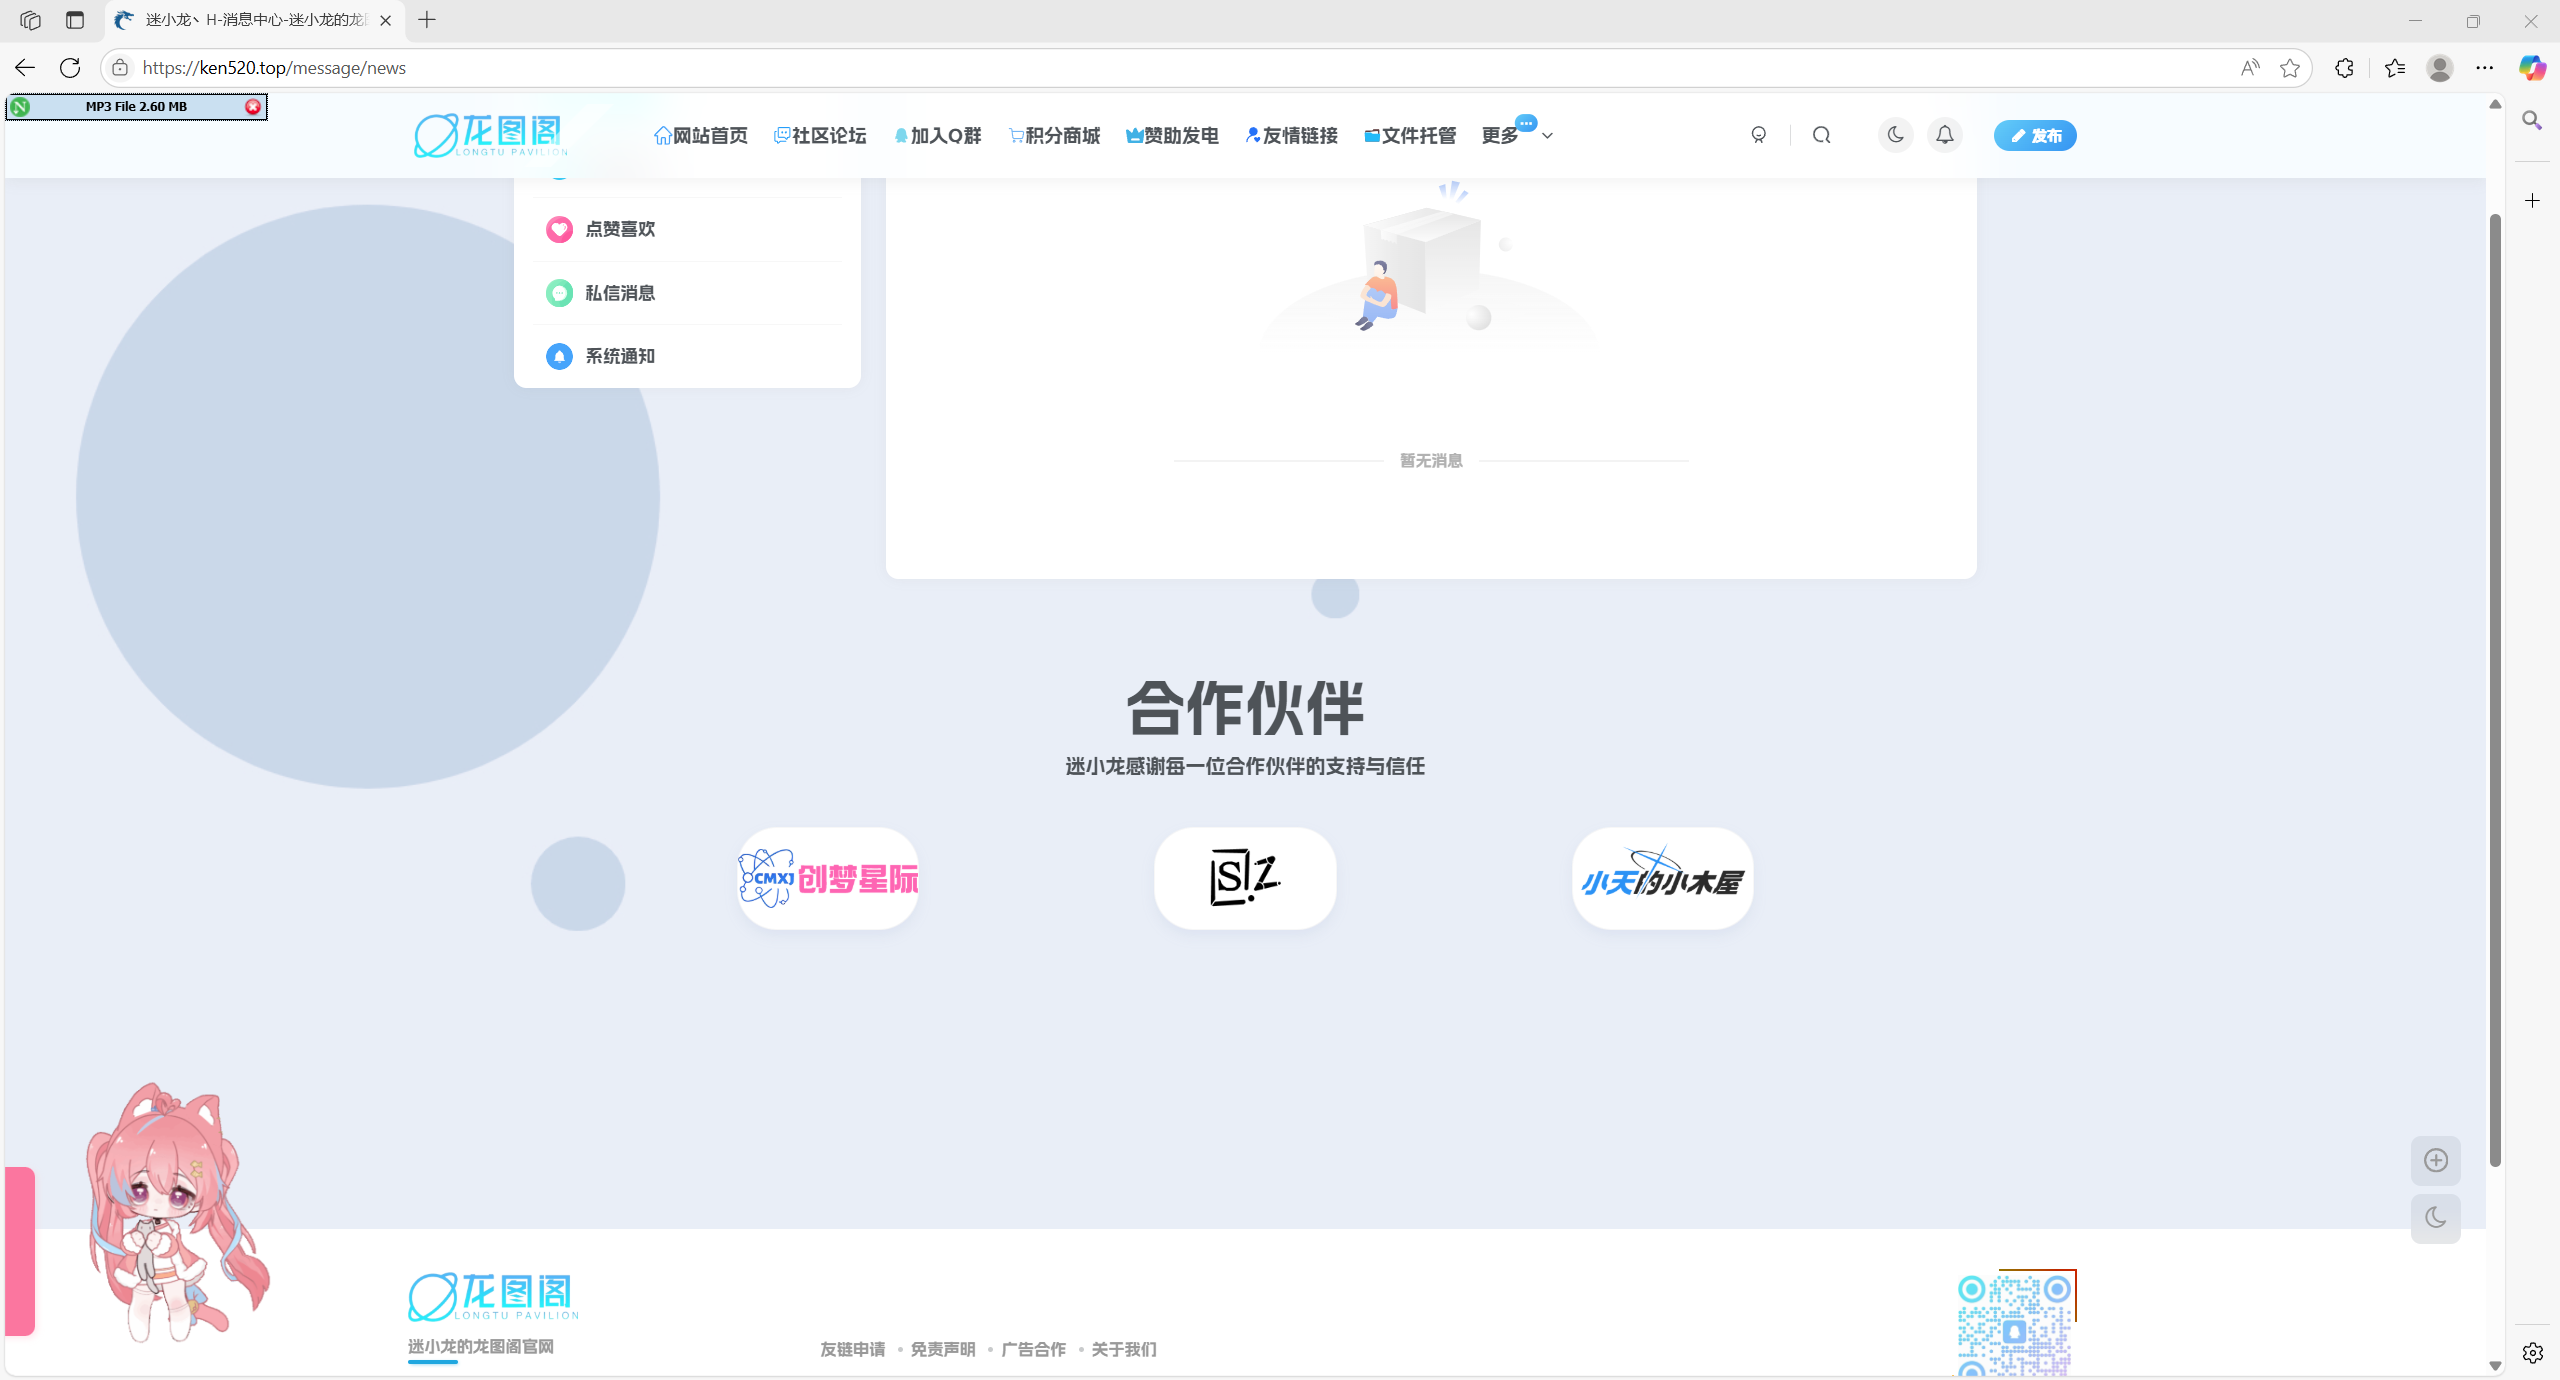Open the Copilot icon in browser toolbar

click(x=2532, y=67)
